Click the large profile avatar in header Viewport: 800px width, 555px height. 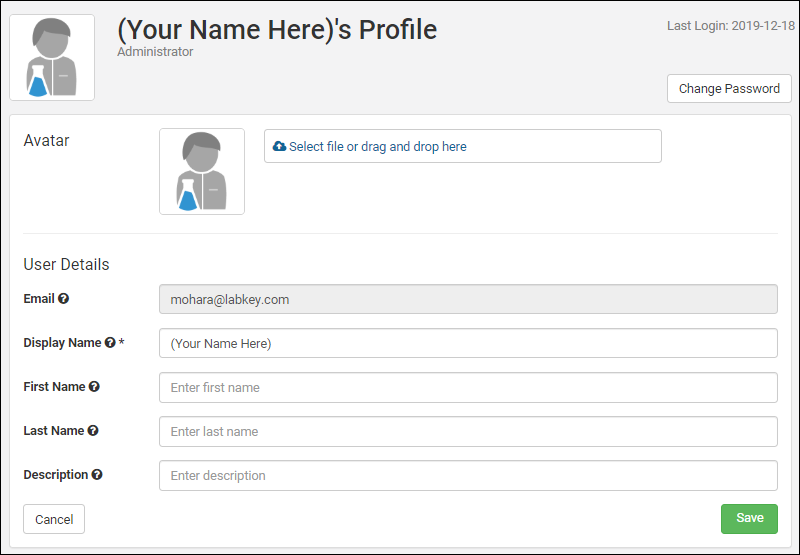pyautogui.click(x=52, y=58)
